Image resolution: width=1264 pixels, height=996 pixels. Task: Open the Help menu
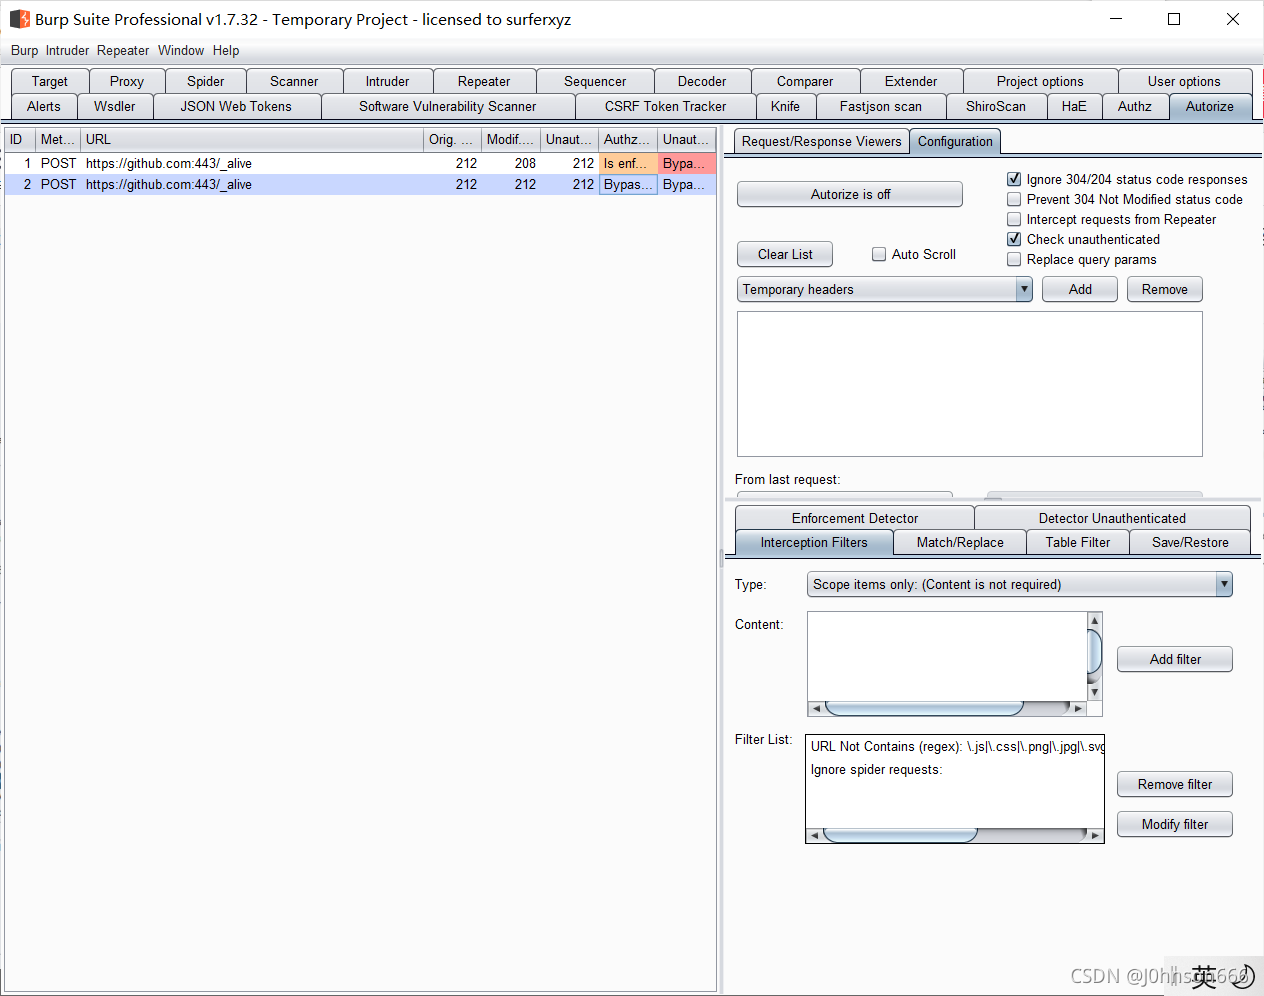(226, 50)
